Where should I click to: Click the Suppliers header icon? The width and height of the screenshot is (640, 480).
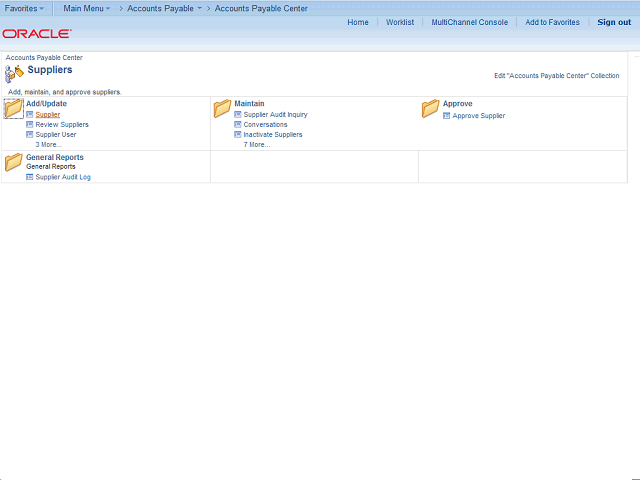pyautogui.click(x=14, y=74)
